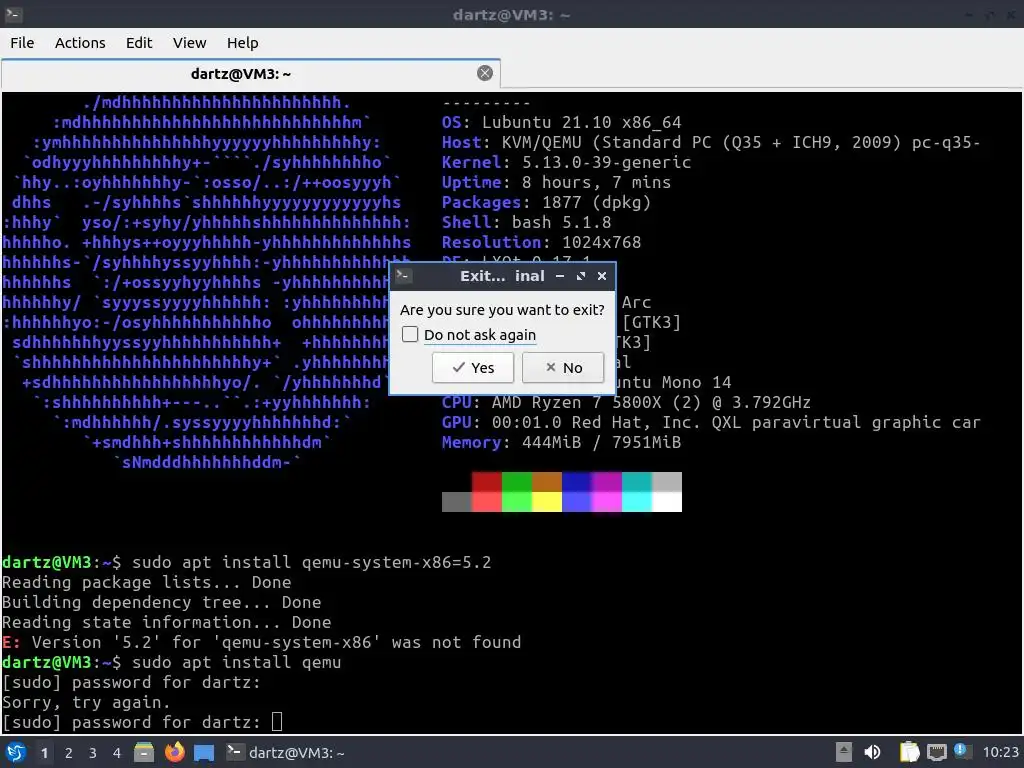Viewport: 1024px width, 768px height.
Task: Launch the file manager from the taskbar
Action: pos(144,752)
